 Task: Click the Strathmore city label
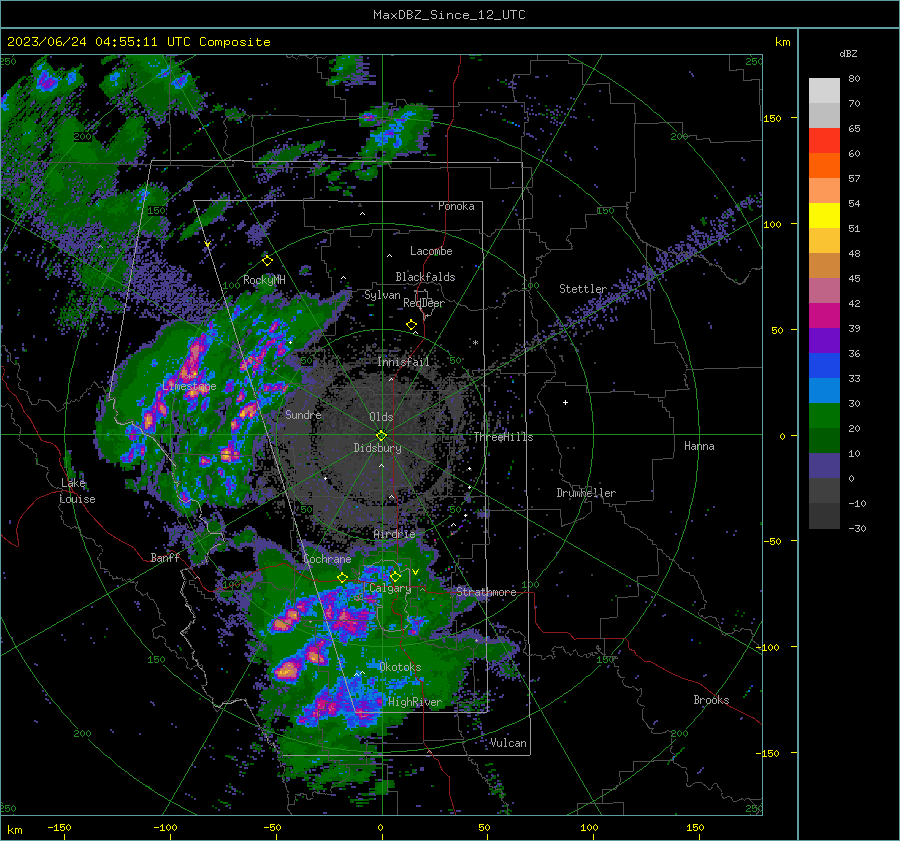pos(486,592)
